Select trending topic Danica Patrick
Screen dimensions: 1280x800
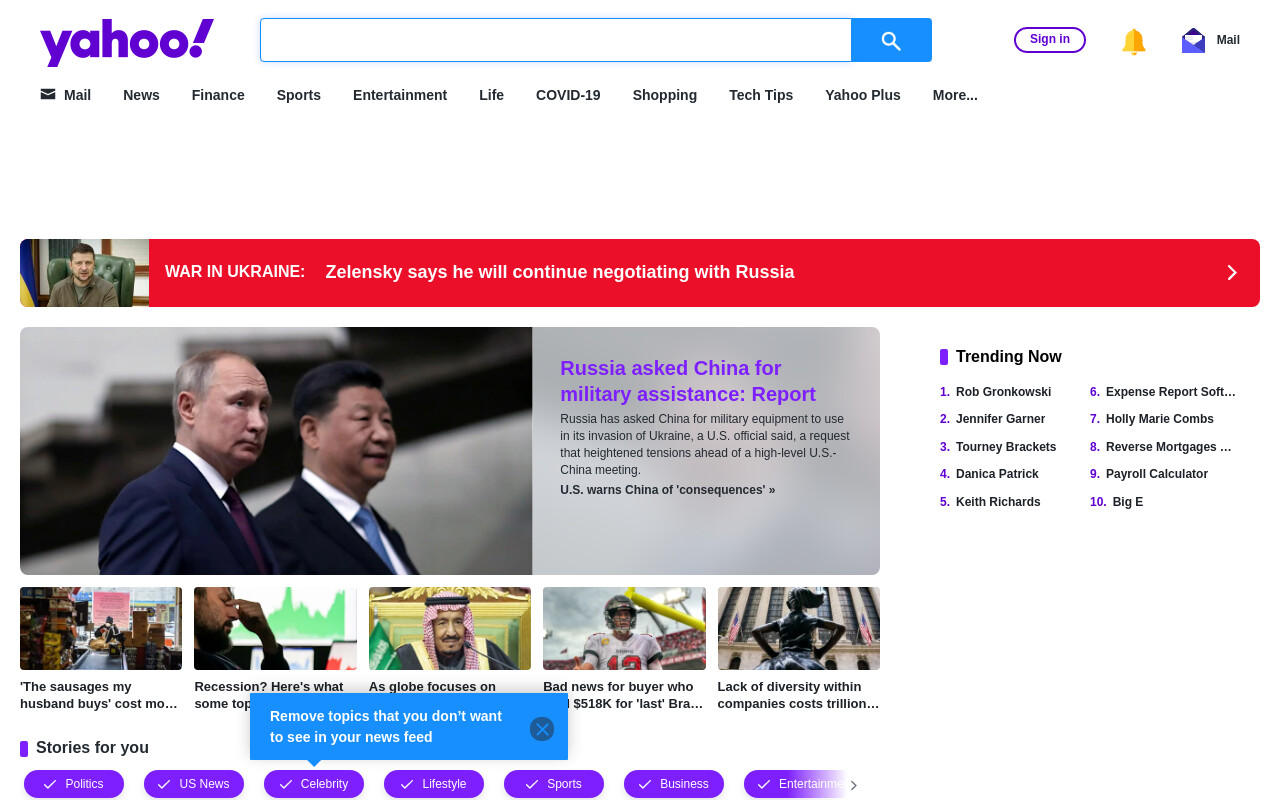[x=997, y=474]
